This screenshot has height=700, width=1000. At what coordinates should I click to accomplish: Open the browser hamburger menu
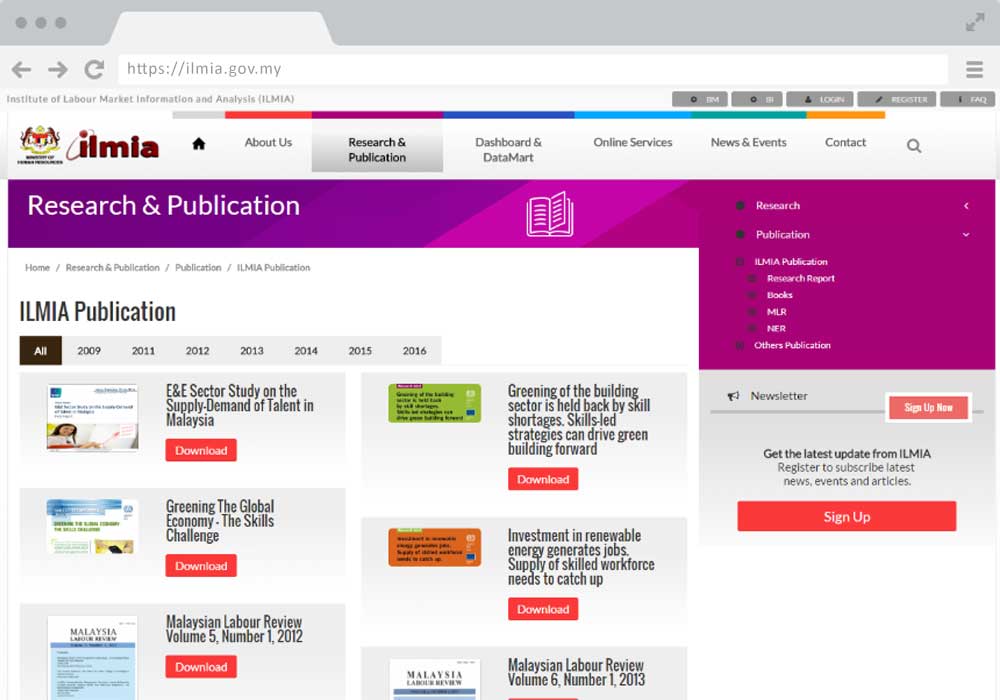(x=974, y=69)
